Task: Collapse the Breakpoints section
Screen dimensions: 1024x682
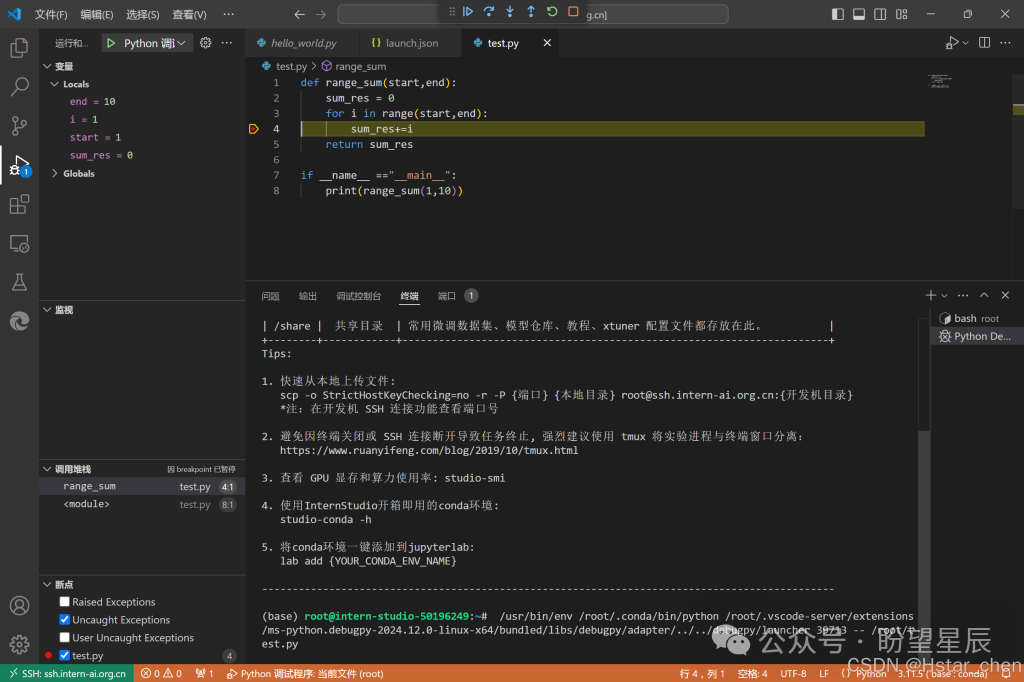Action: click(x=47, y=584)
